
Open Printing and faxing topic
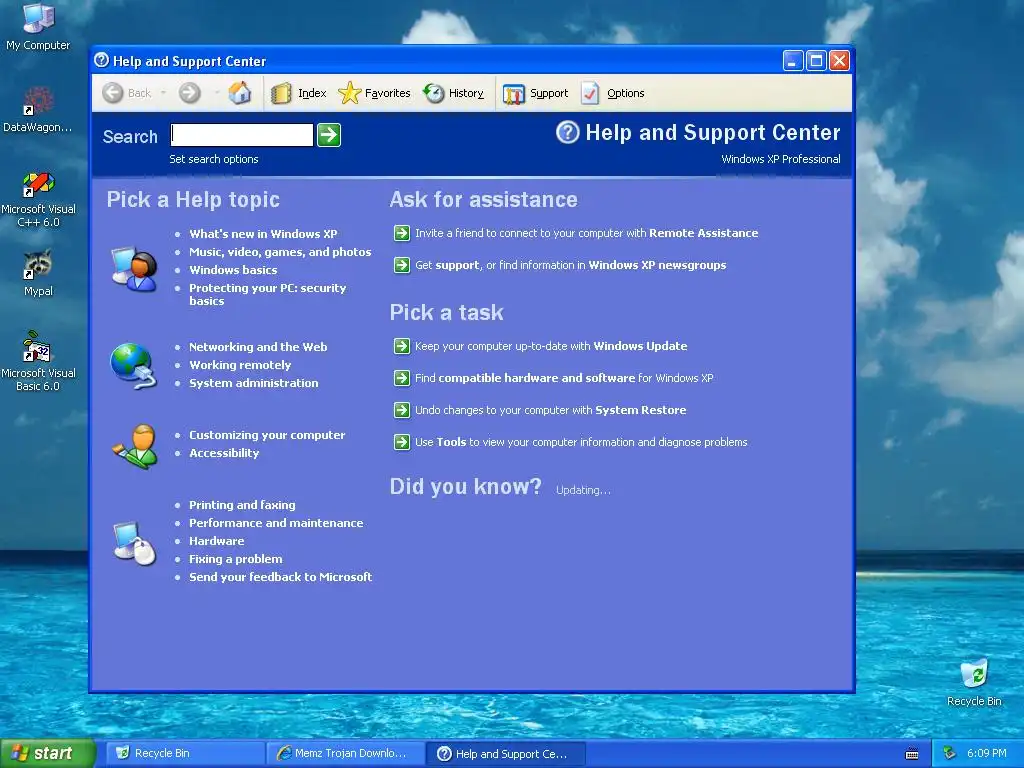click(x=242, y=505)
